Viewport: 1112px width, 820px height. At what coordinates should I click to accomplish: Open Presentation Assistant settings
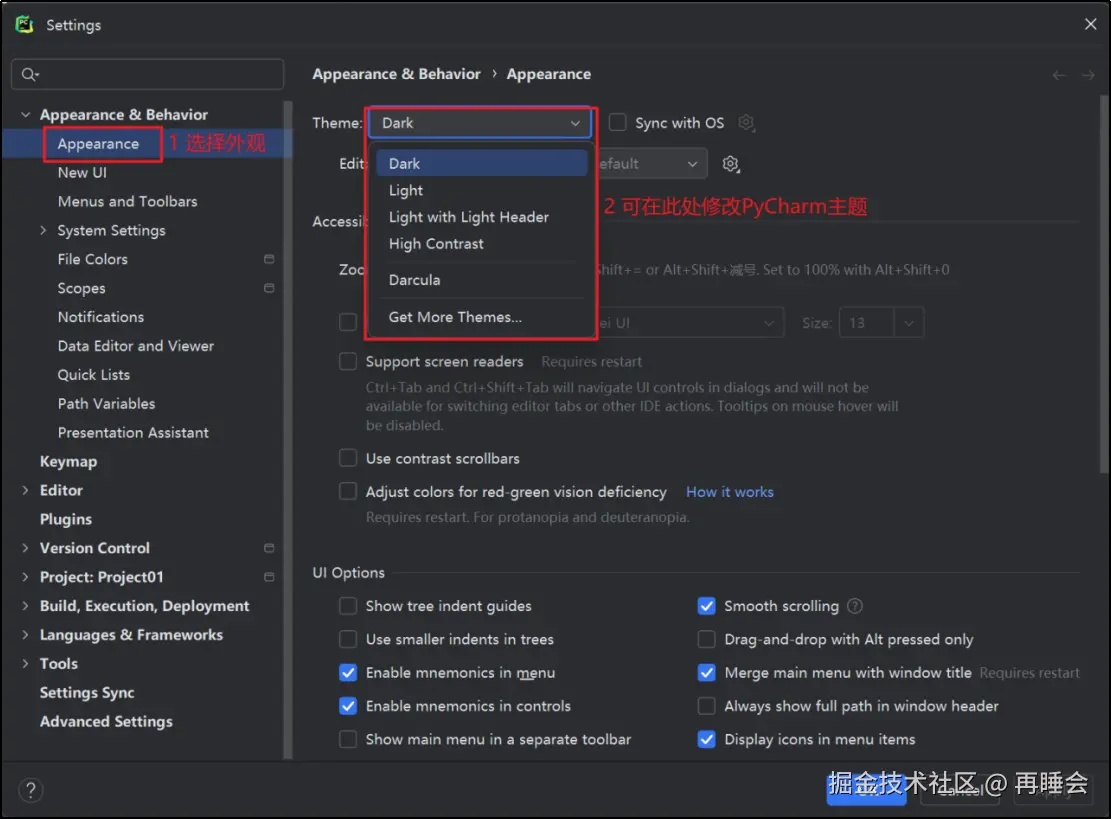[133, 433]
